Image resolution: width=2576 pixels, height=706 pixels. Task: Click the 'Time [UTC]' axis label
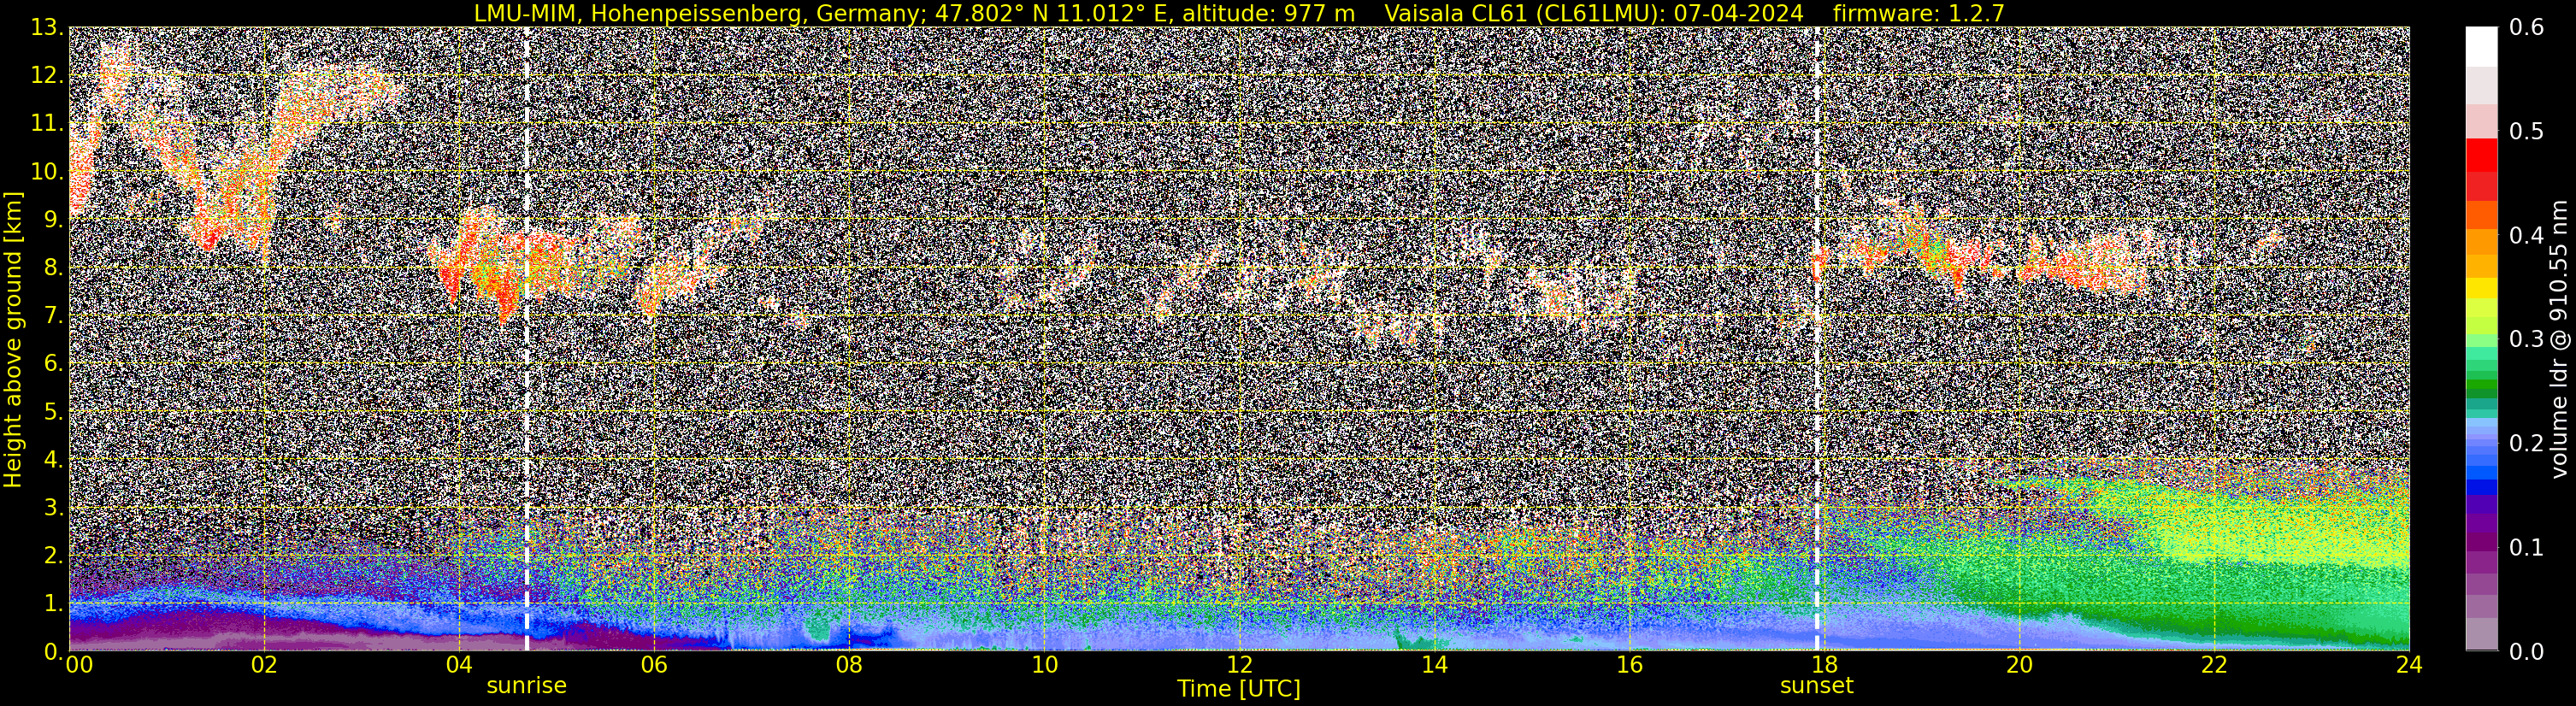[1239, 689]
